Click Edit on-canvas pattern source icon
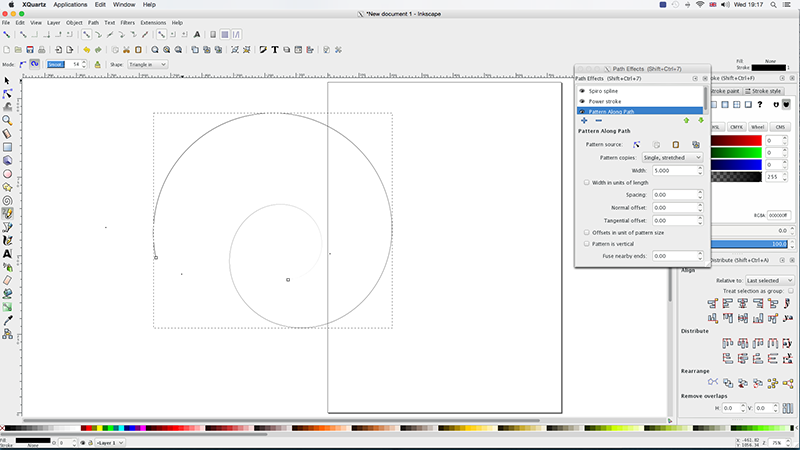This screenshot has height=450, width=800. (636, 145)
